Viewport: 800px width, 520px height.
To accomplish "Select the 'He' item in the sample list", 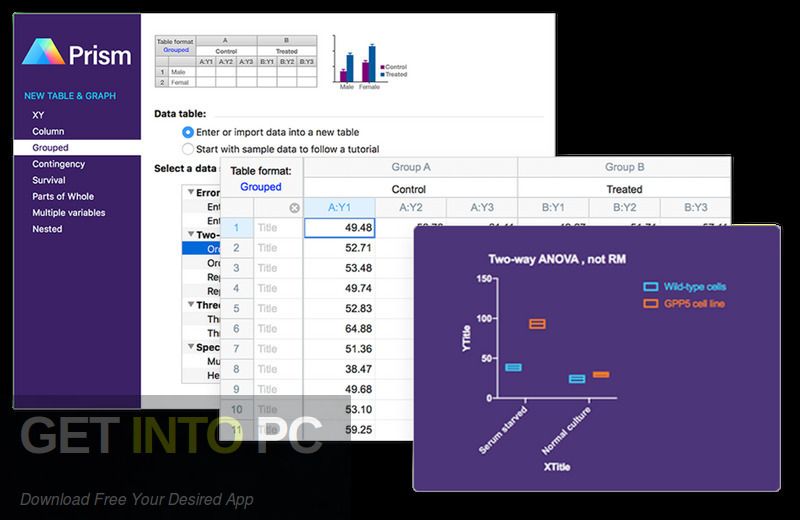I will tap(202, 376).
